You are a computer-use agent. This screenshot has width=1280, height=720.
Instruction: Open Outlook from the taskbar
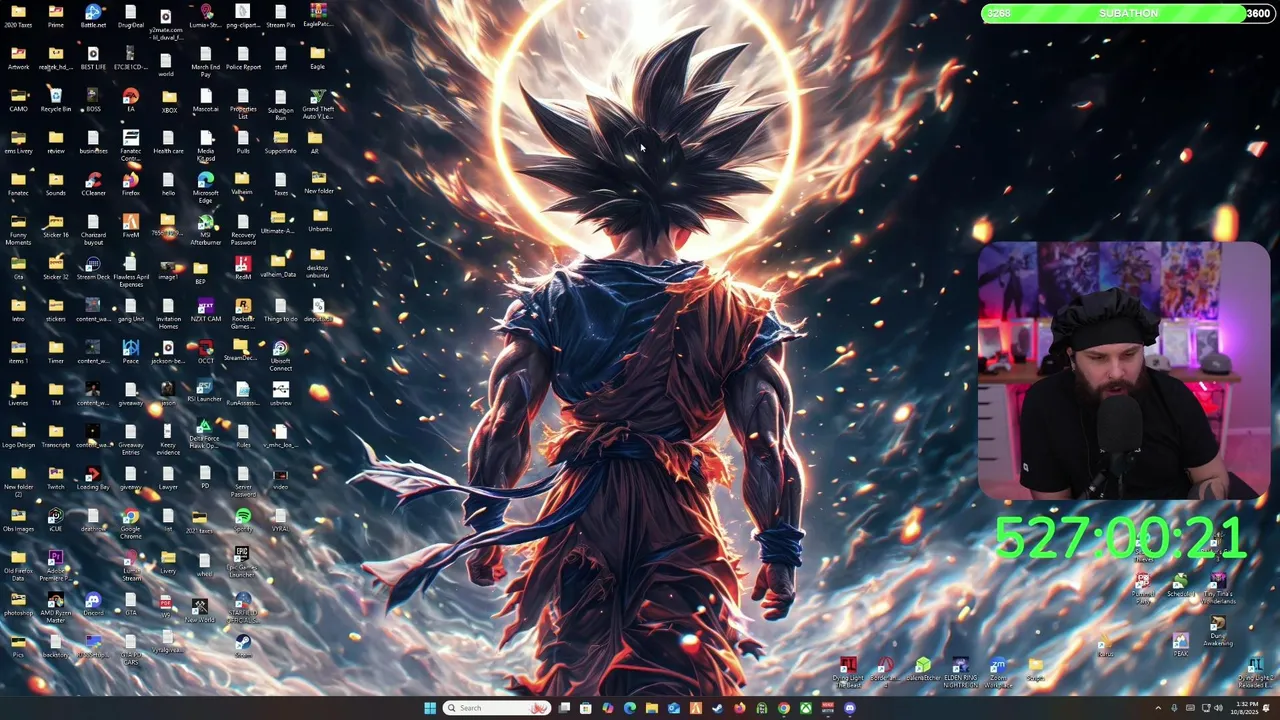pos(674,708)
